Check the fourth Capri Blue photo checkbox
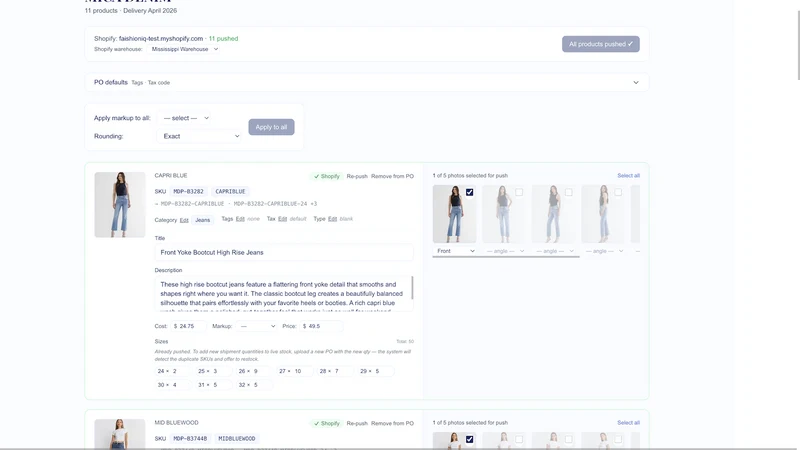 (x=618, y=192)
